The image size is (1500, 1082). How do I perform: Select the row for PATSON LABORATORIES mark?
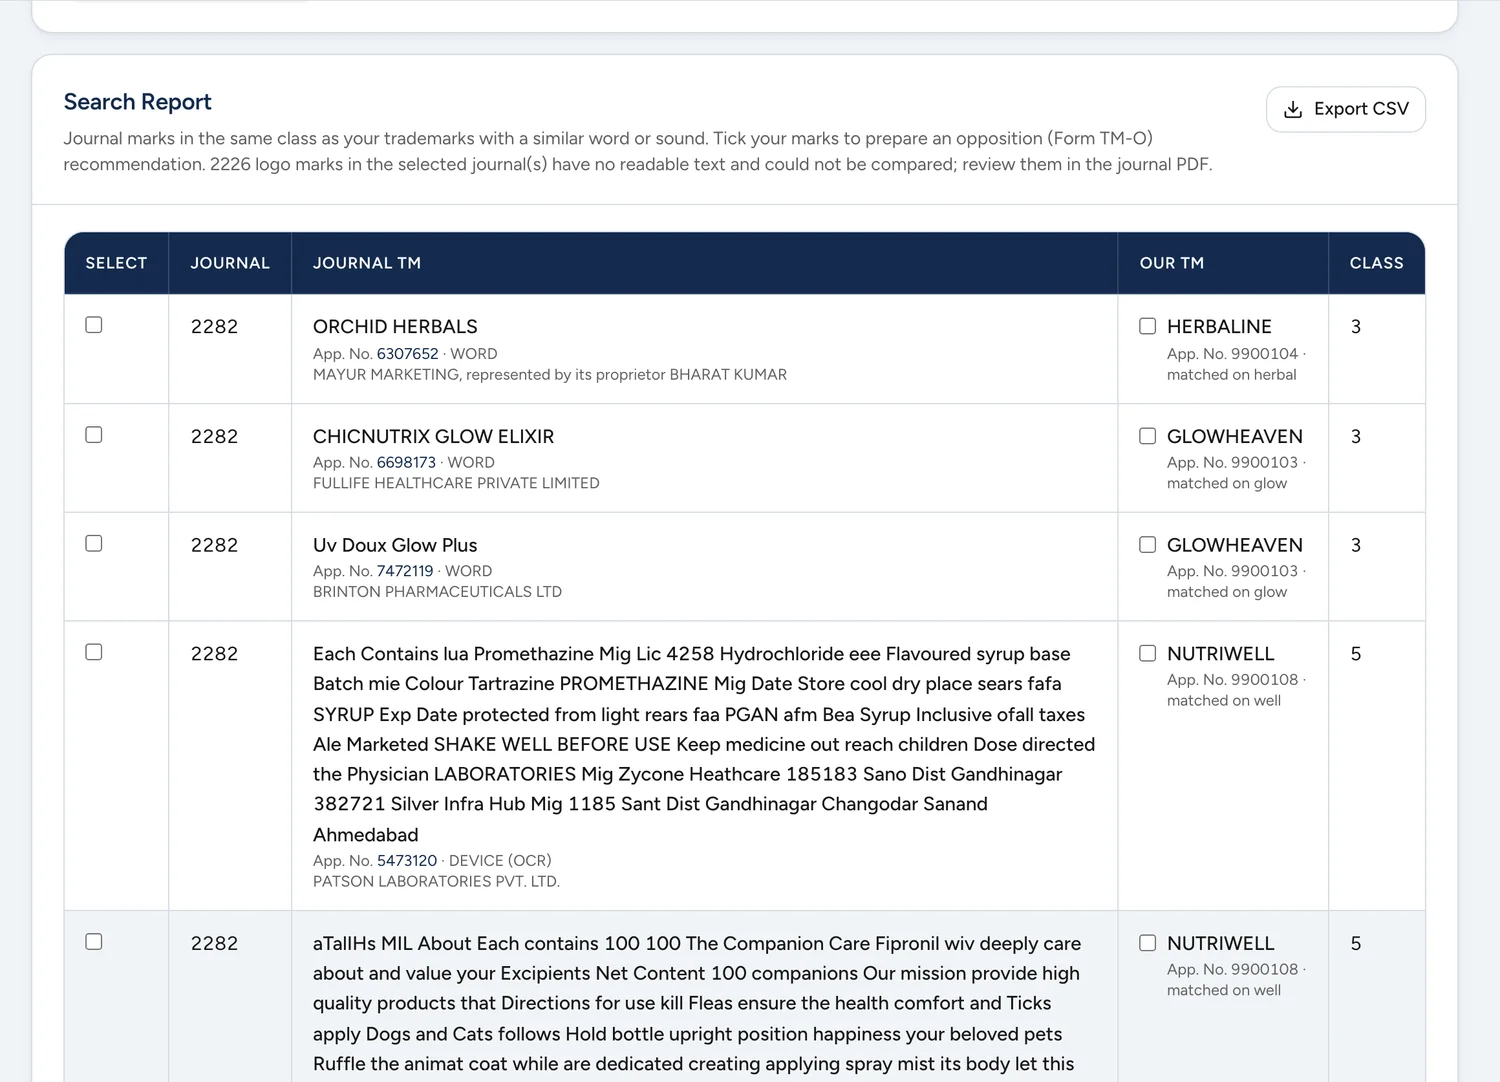[94, 652]
